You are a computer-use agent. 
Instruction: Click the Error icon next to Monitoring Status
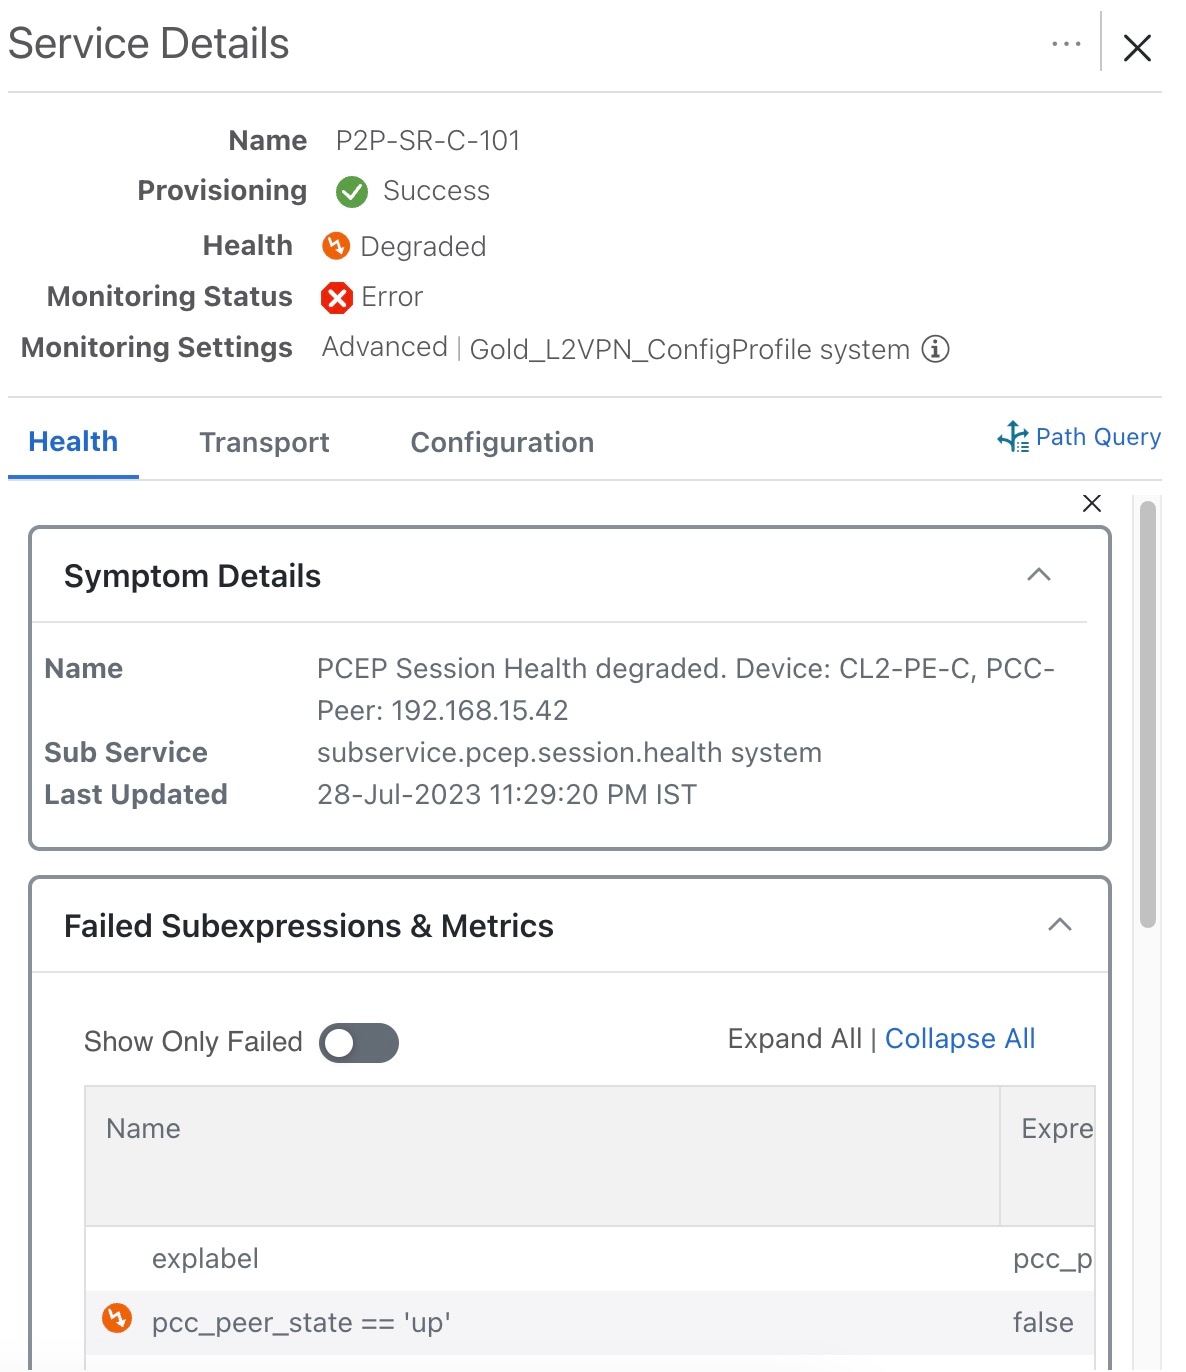point(336,297)
